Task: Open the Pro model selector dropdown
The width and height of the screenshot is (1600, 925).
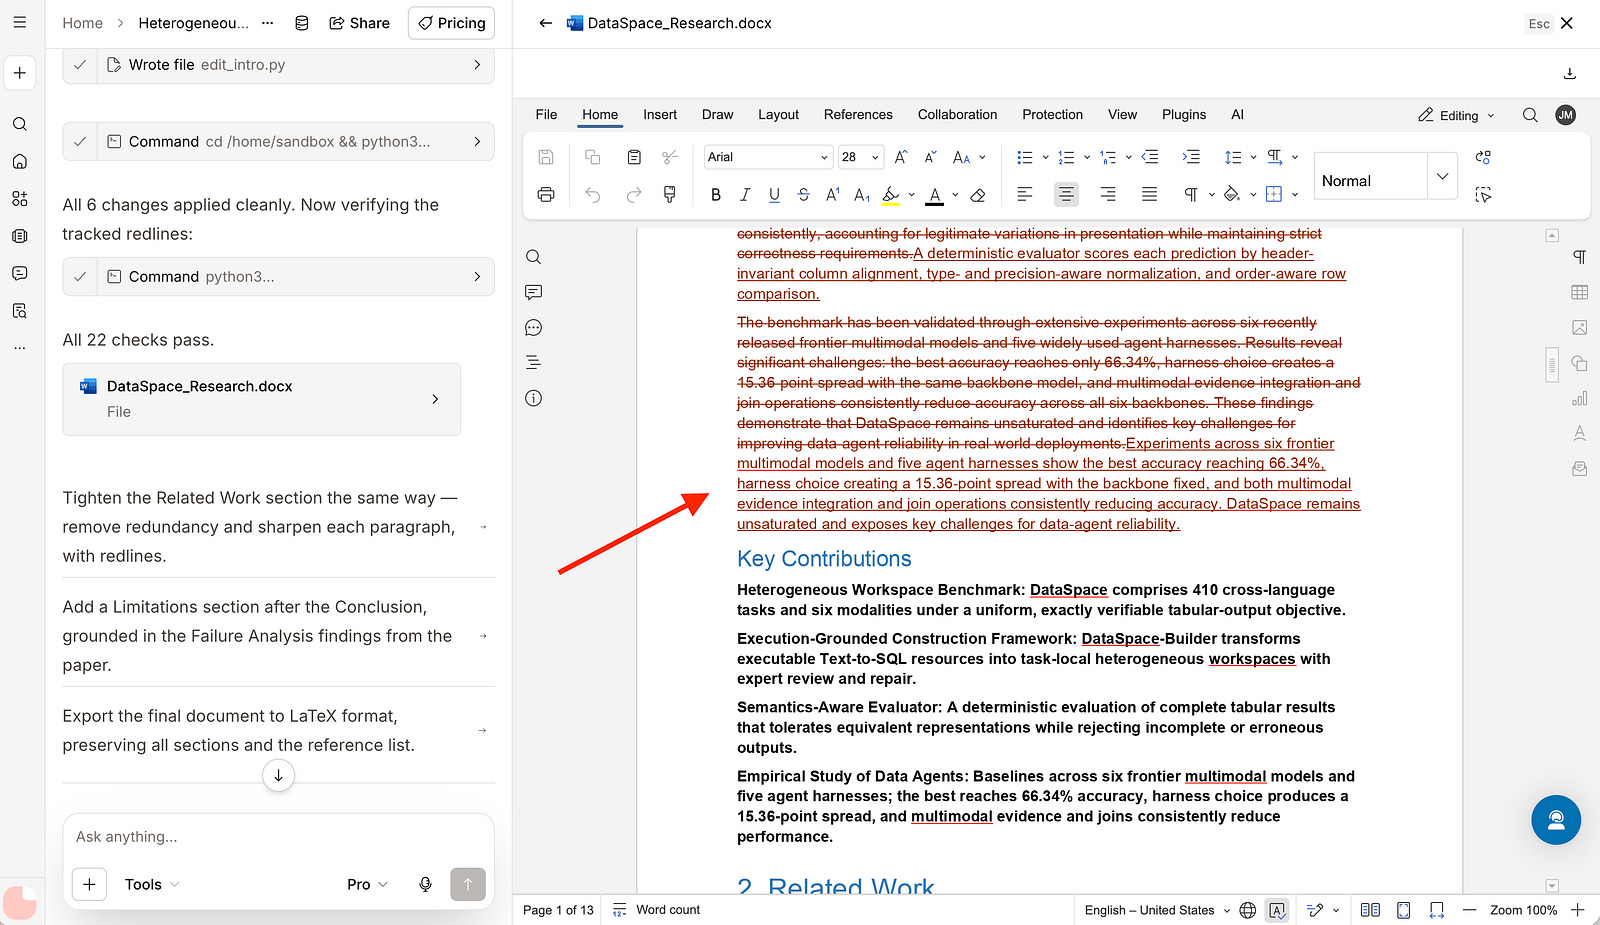Action: coord(367,884)
